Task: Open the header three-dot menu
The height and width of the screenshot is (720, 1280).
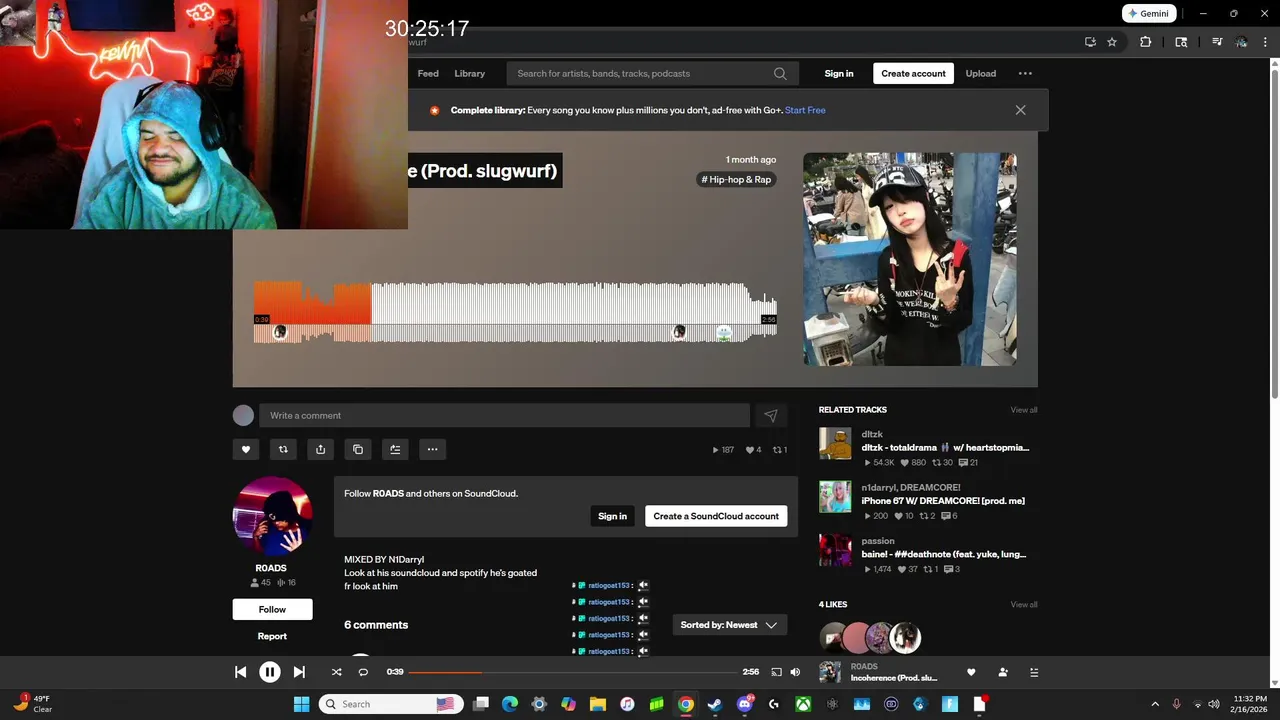Action: (x=1025, y=73)
